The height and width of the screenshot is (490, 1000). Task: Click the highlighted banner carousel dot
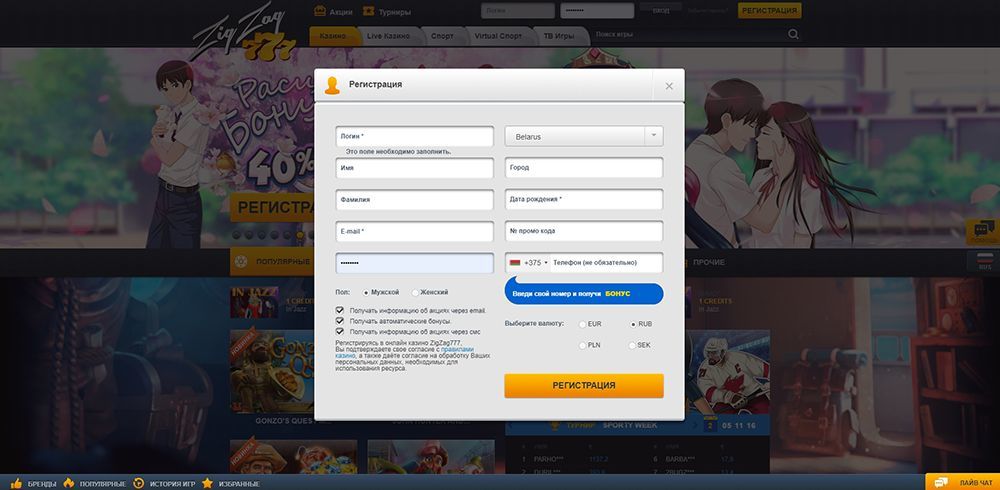pyautogui.click(x=300, y=235)
